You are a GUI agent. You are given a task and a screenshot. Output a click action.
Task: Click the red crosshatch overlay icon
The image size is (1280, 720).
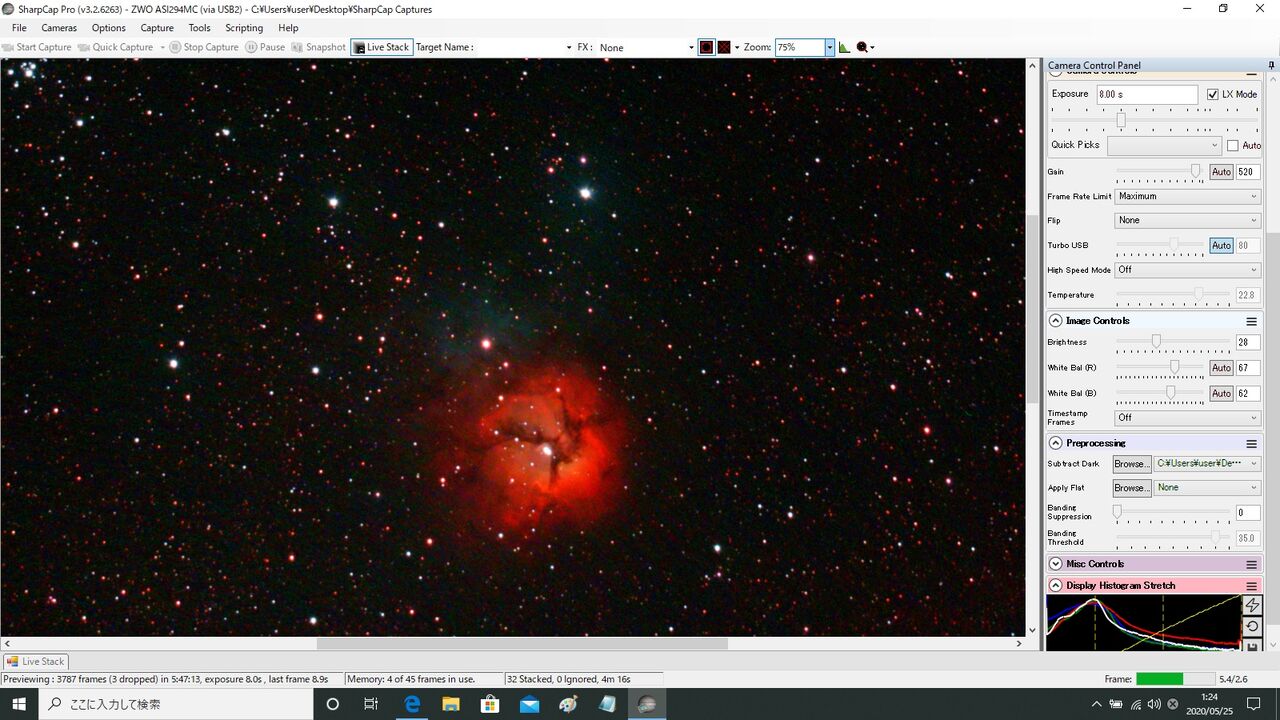724,47
